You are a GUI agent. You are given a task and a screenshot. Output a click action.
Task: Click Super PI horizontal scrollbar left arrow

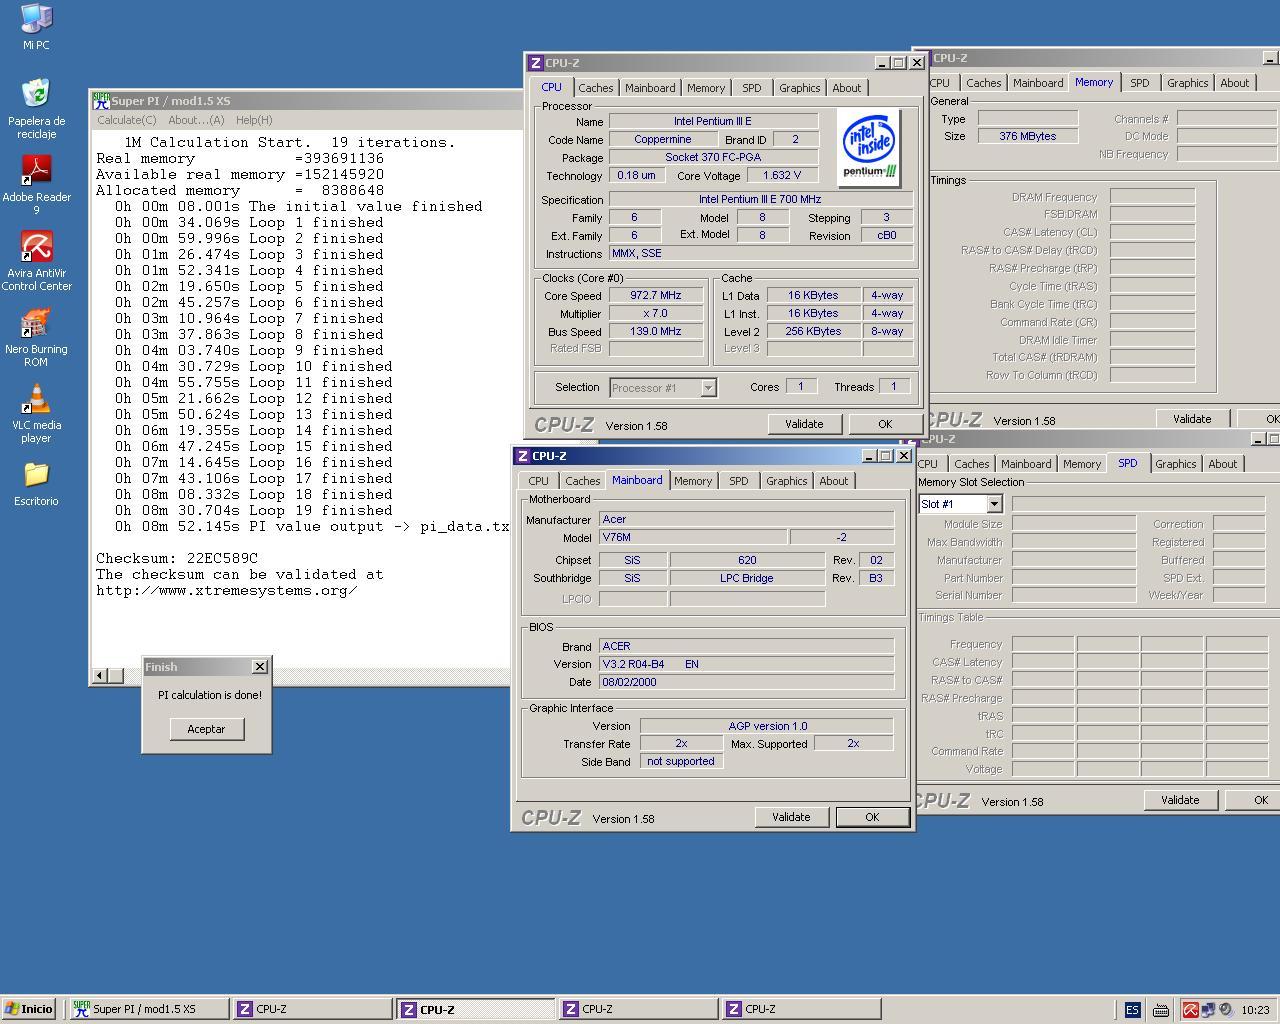click(x=99, y=676)
